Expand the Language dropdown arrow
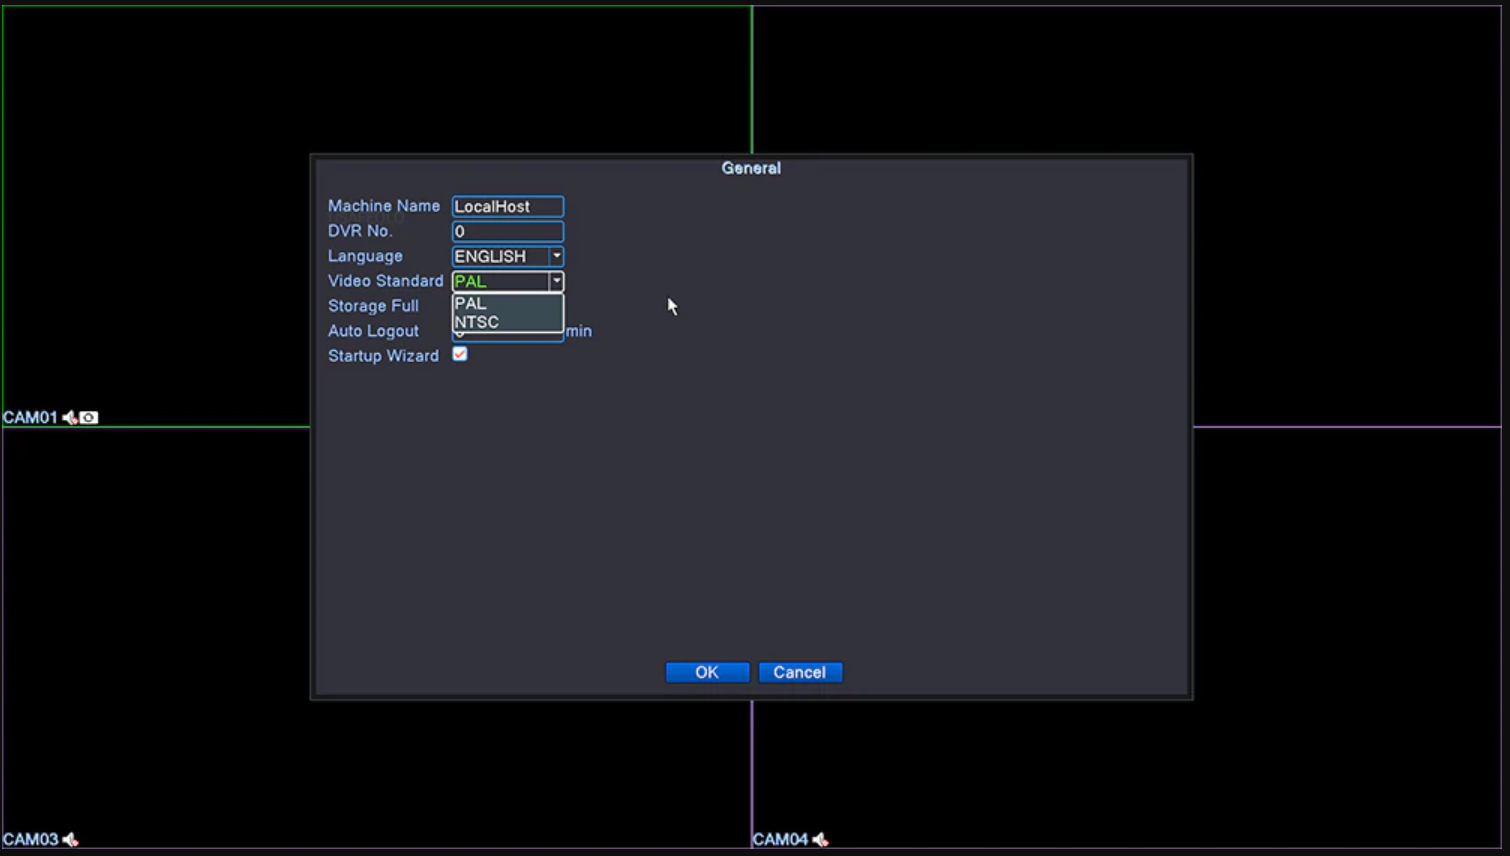The image size is (1510, 856). coord(557,256)
